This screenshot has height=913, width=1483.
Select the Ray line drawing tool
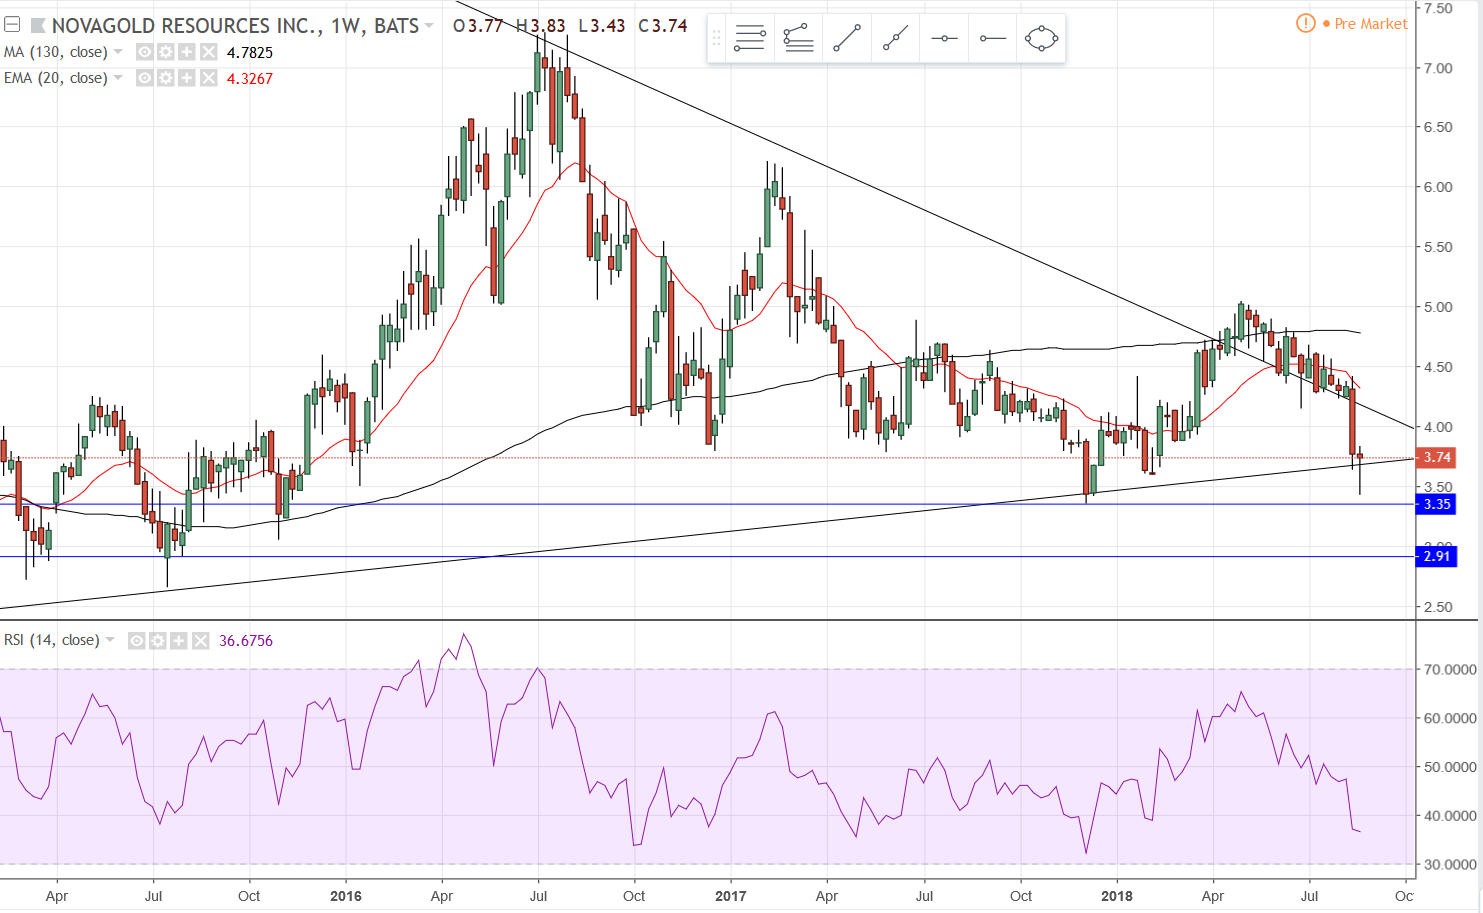[x=895, y=39]
